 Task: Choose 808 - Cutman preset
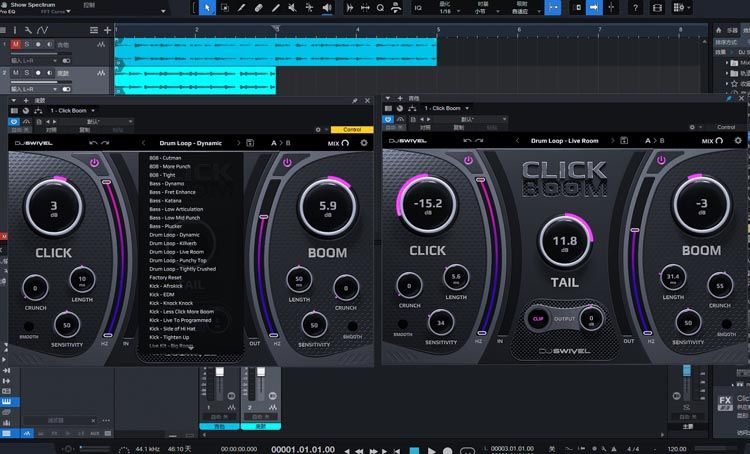point(165,158)
